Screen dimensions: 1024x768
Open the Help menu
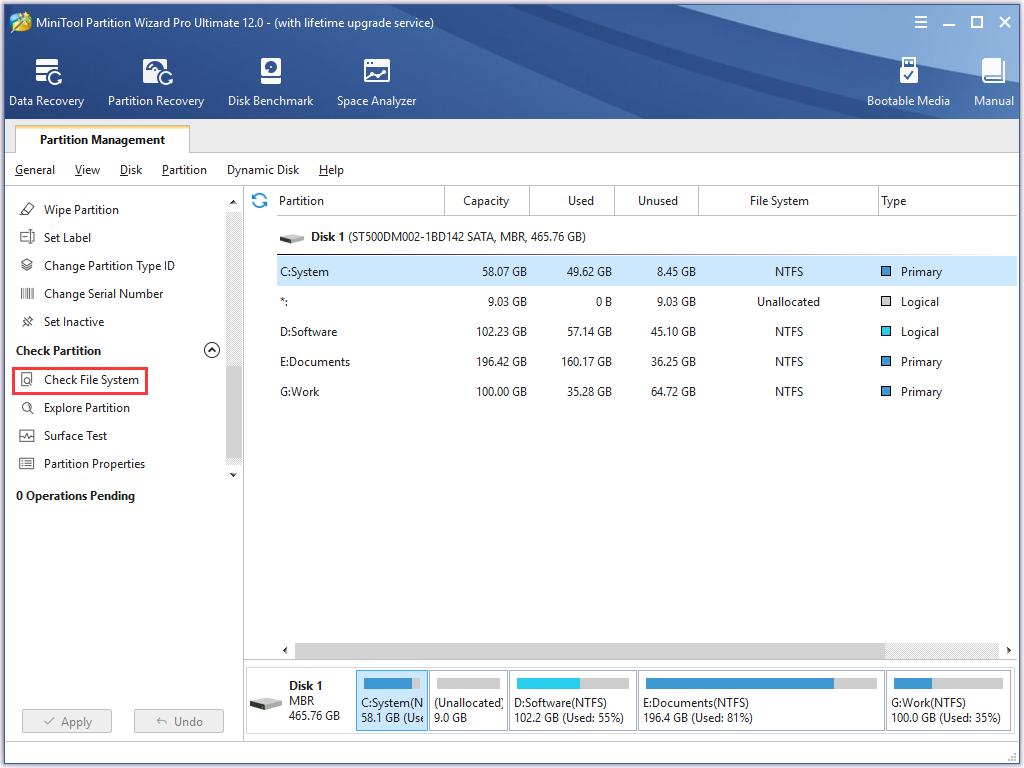[331, 170]
